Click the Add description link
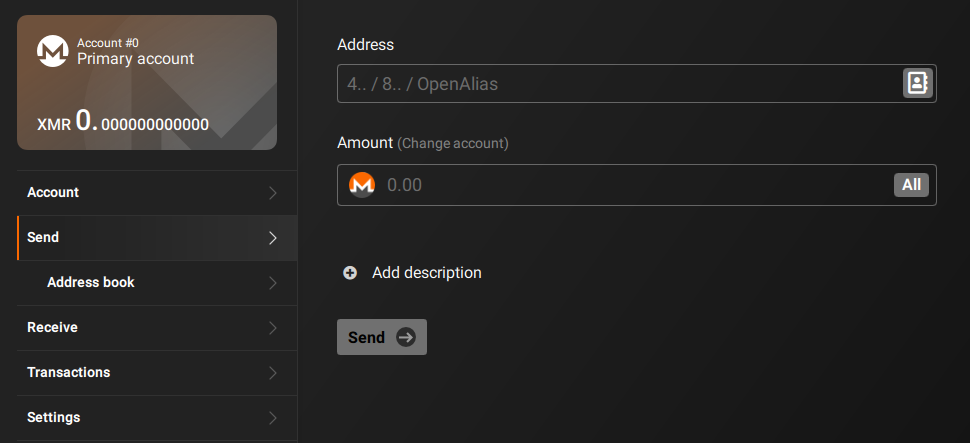Image resolution: width=970 pixels, height=443 pixels. click(x=426, y=273)
